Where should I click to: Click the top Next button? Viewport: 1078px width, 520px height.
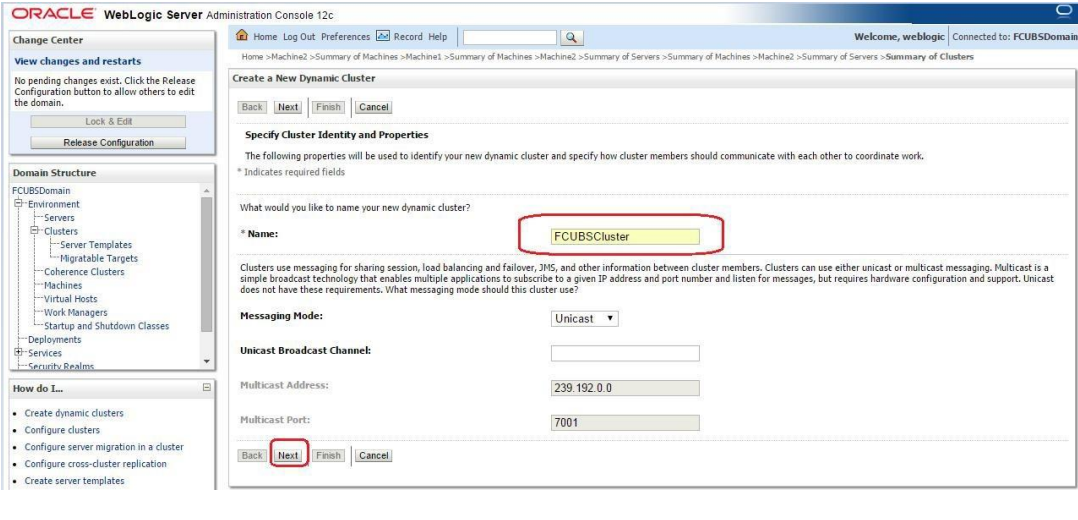click(288, 107)
